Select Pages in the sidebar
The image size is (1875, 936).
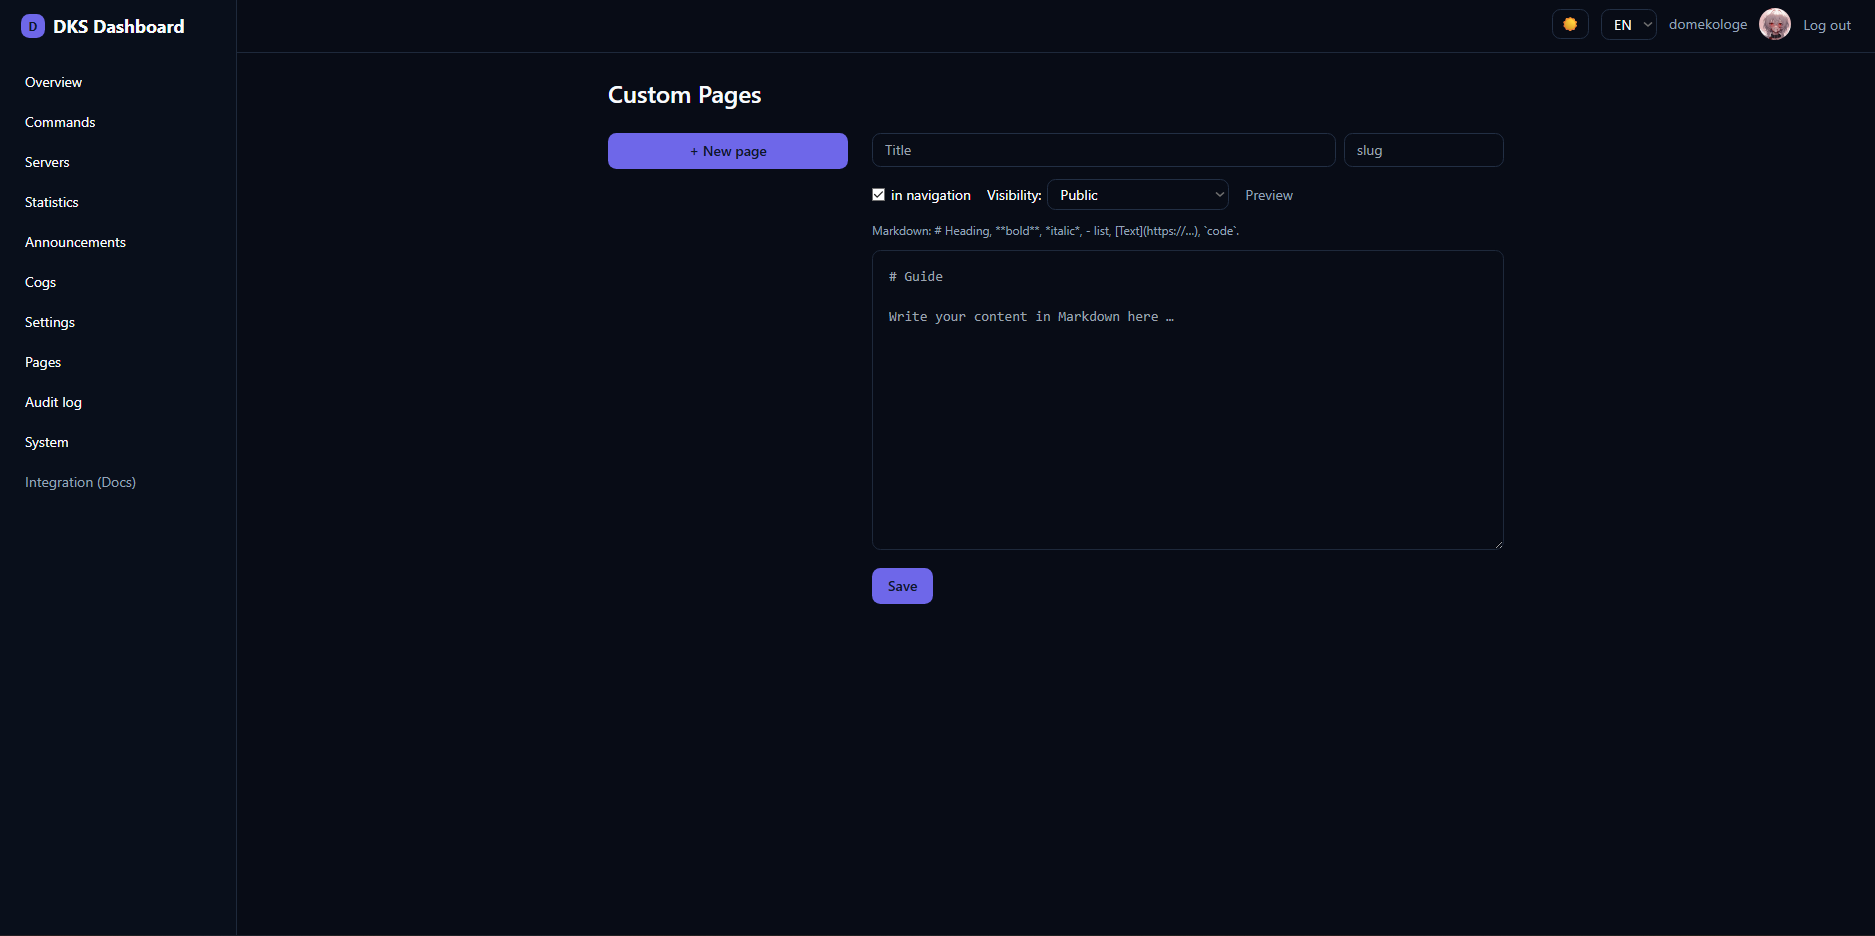tap(43, 362)
